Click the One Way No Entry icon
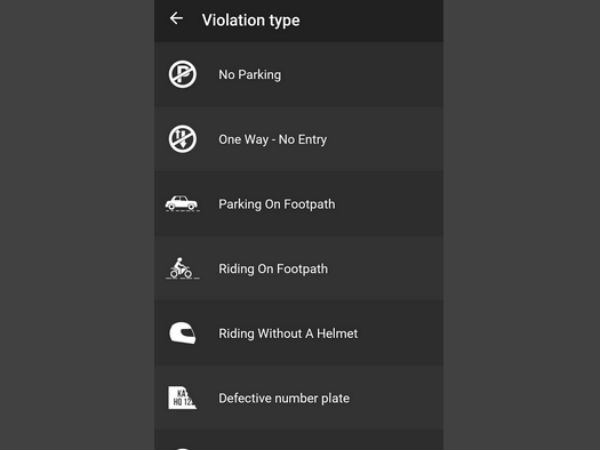Screen dimensions: 600x450 [182, 139]
